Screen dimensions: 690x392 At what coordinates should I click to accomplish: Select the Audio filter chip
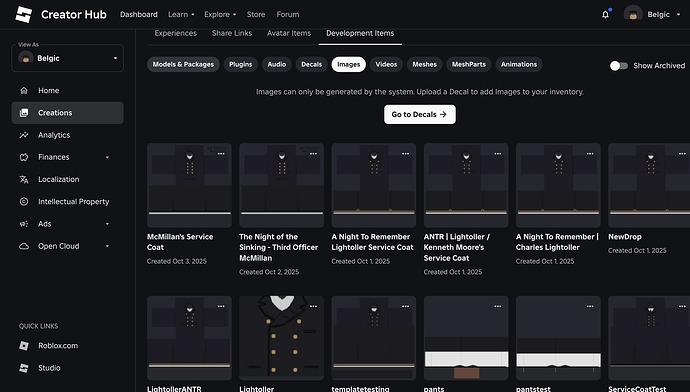pyautogui.click(x=277, y=64)
